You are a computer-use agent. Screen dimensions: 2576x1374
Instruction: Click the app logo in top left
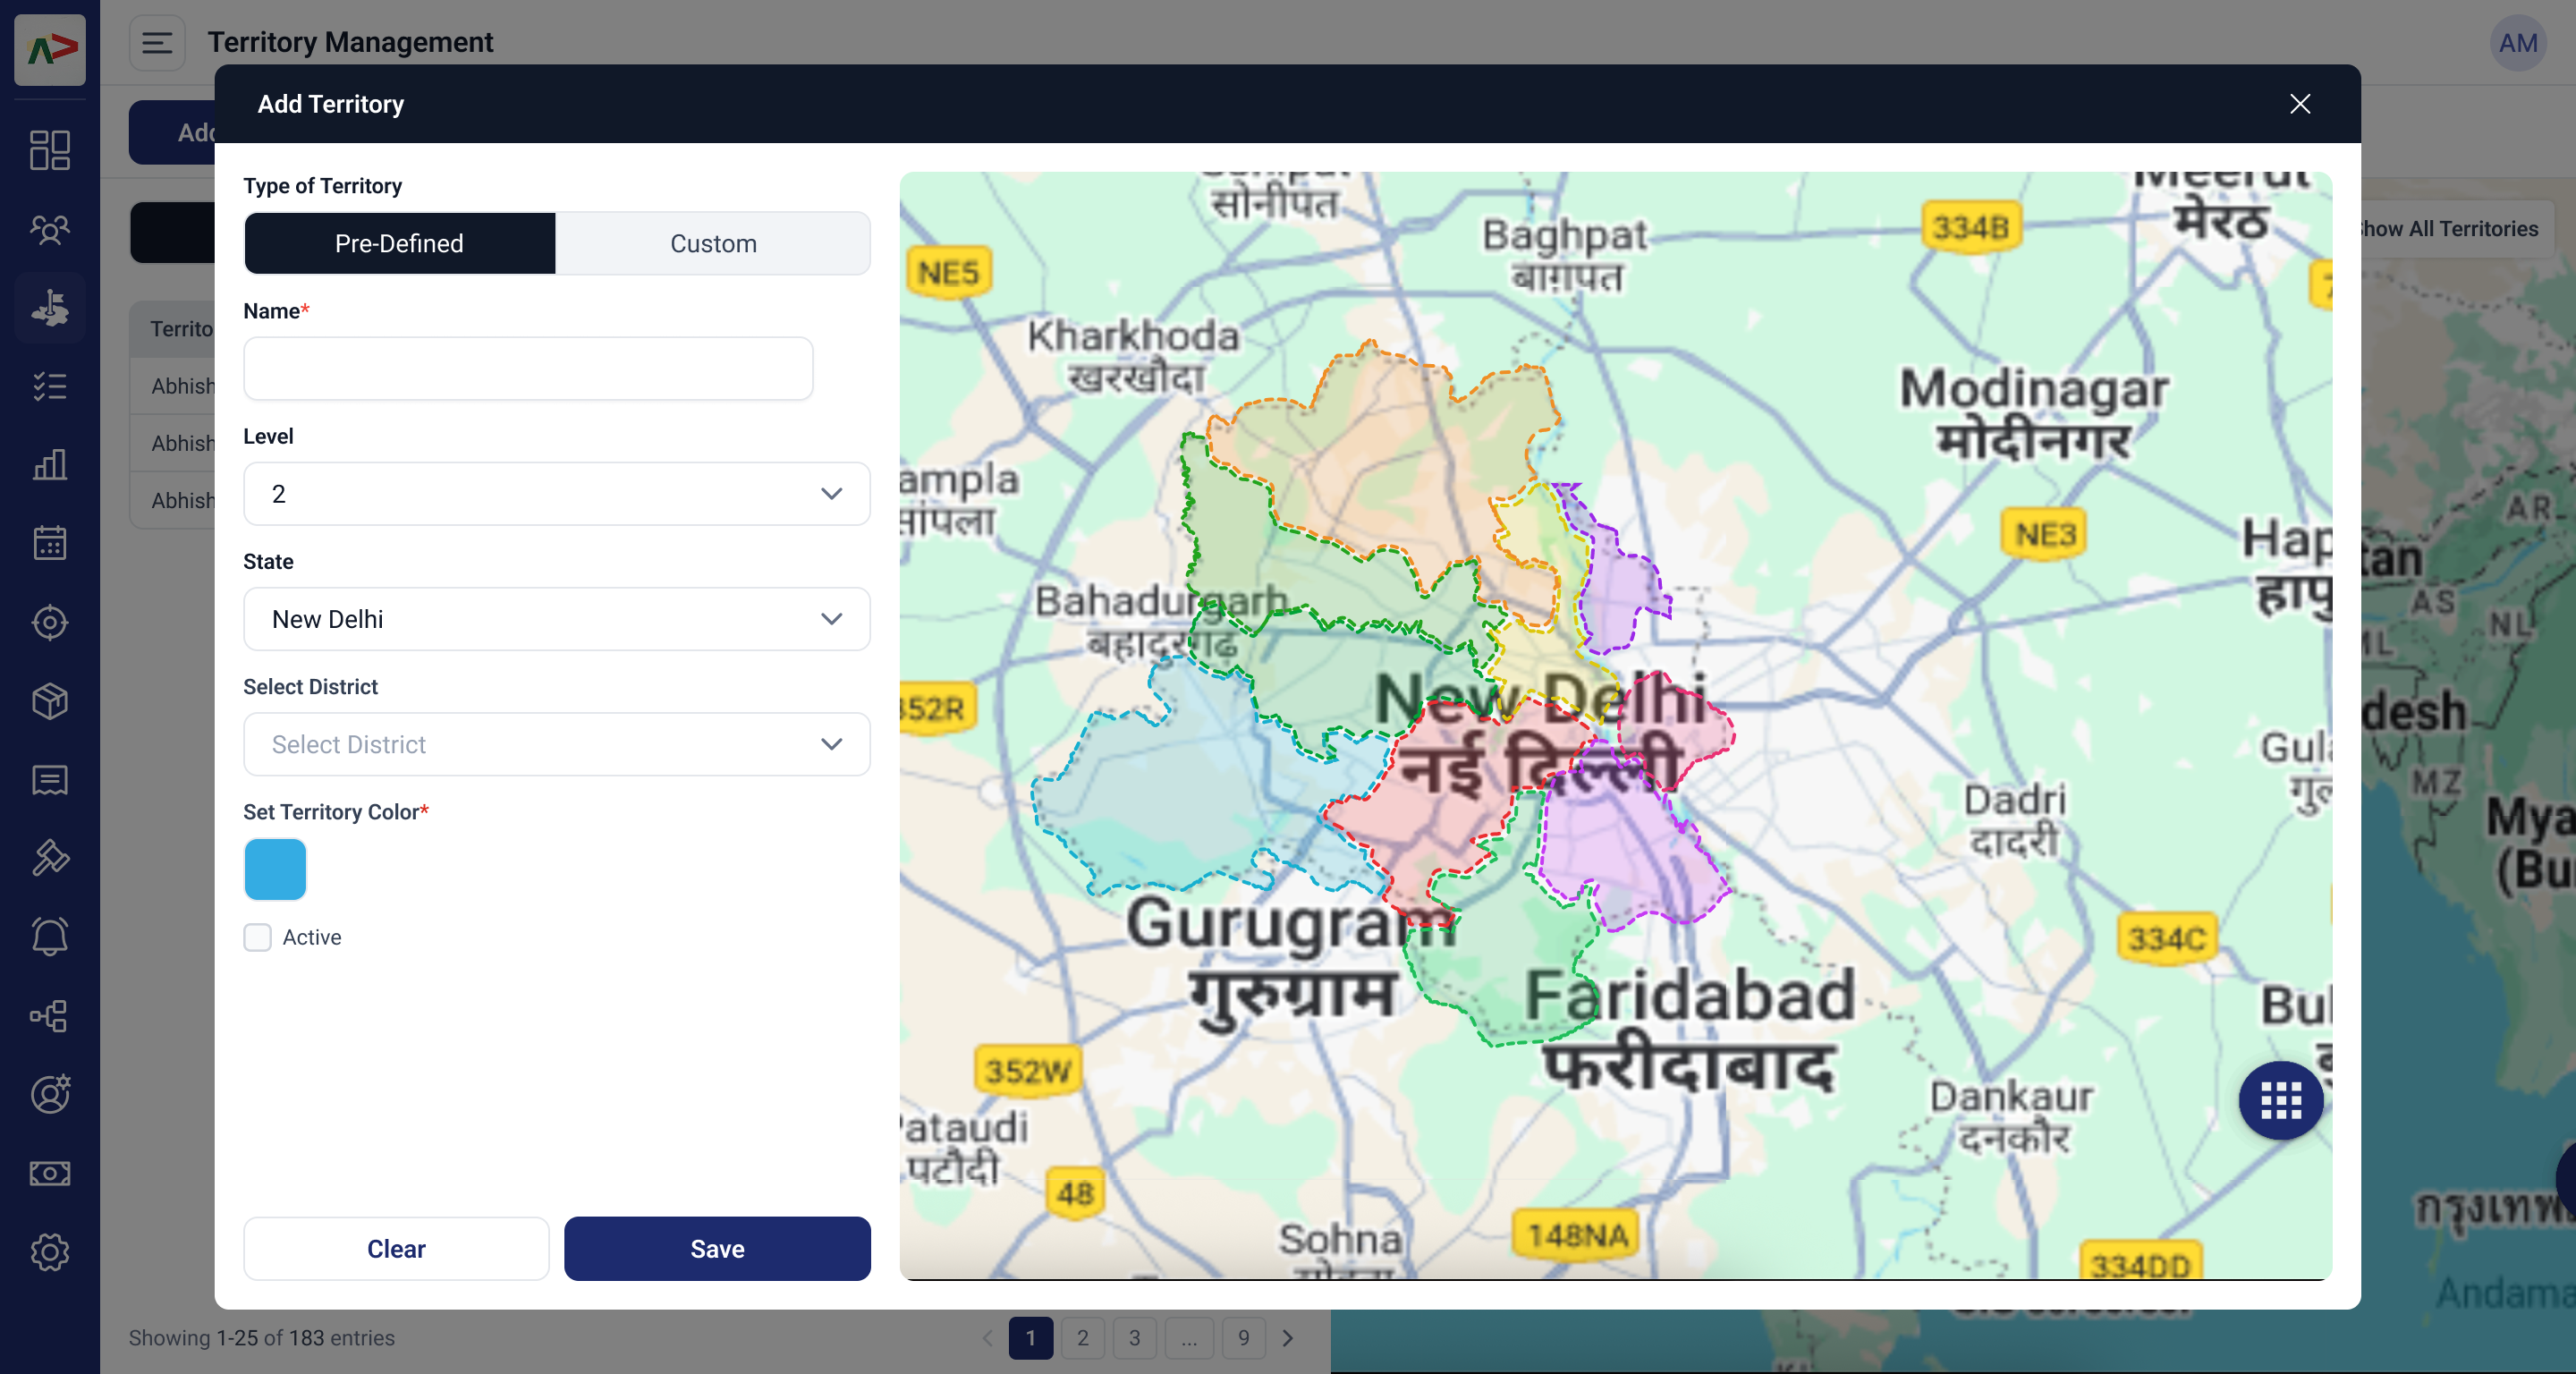coord(50,49)
